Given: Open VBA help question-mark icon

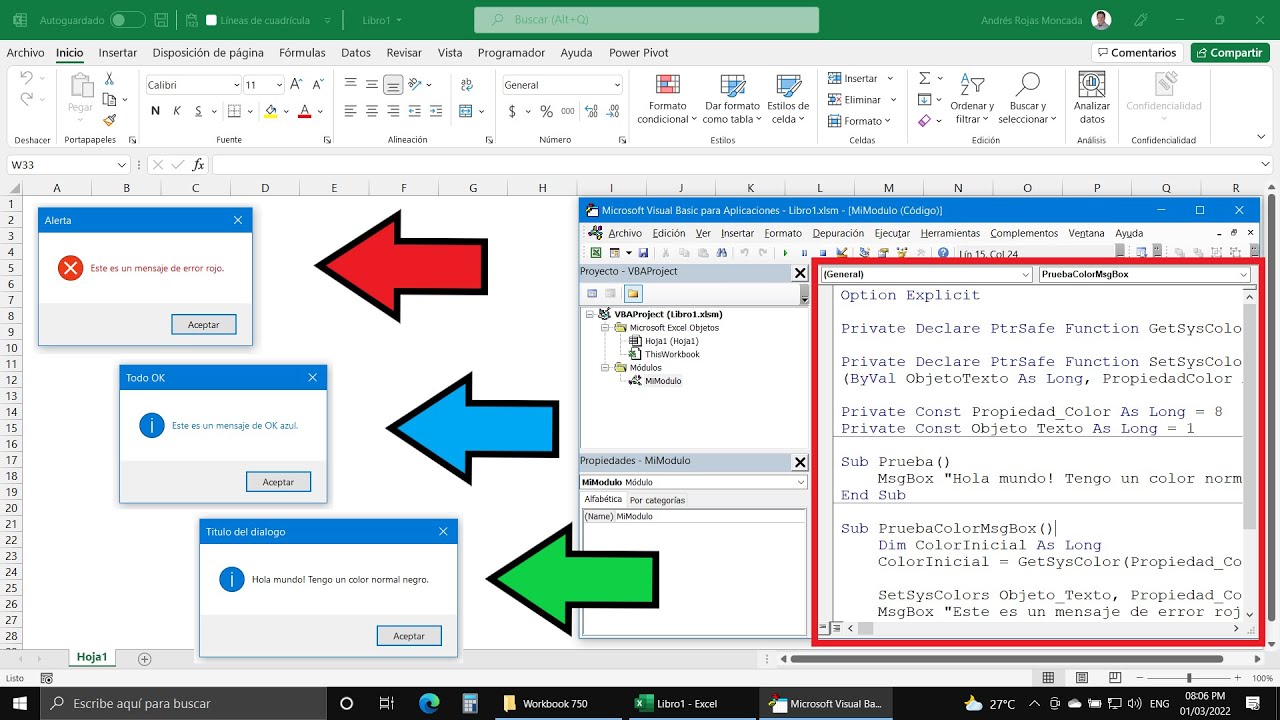Looking at the screenshot, I should 943,253.
